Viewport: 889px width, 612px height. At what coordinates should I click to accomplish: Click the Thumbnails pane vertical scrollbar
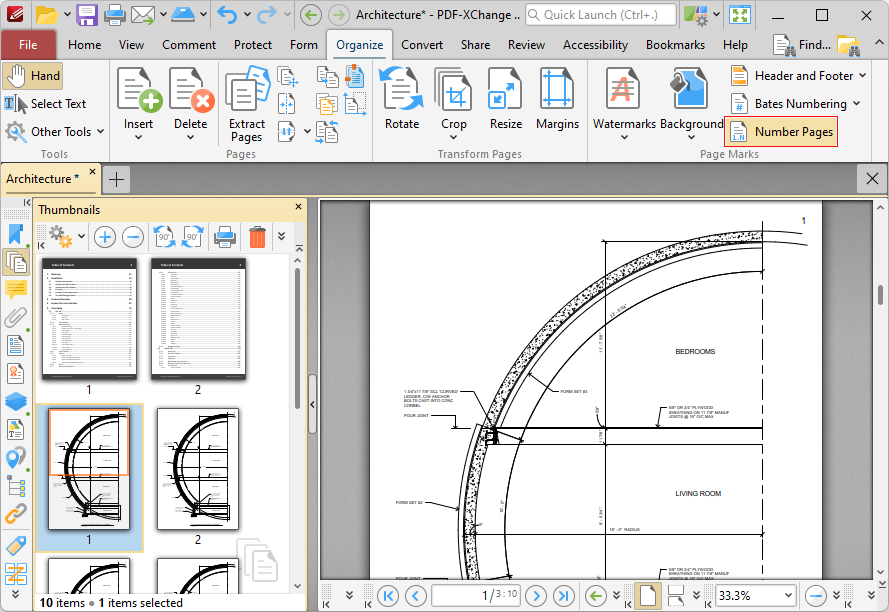click(297, 339)
